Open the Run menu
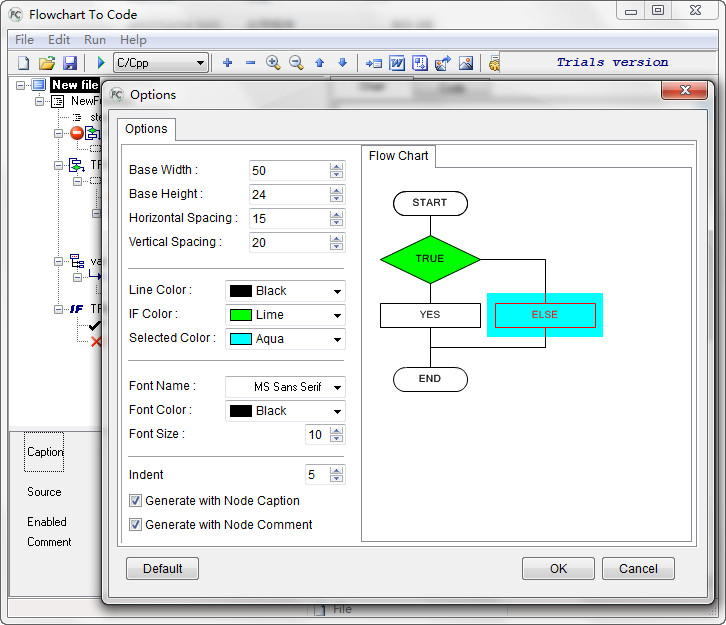This screenshot has height=625, width=726. (x=95, y=40)
